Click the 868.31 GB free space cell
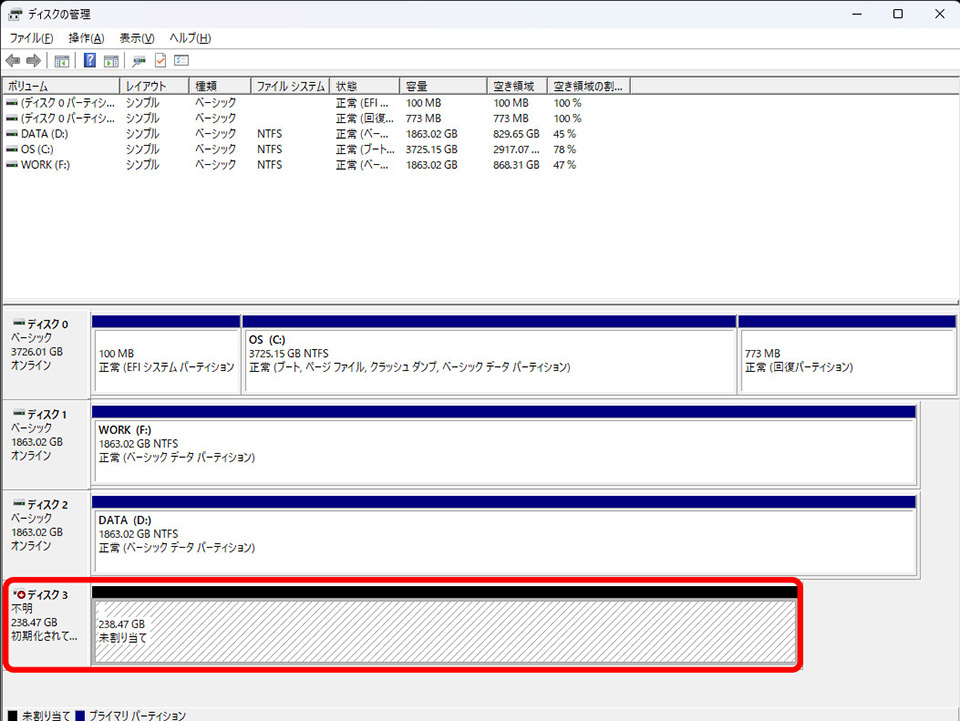This screenshot has height=721, width=960. 516,165
